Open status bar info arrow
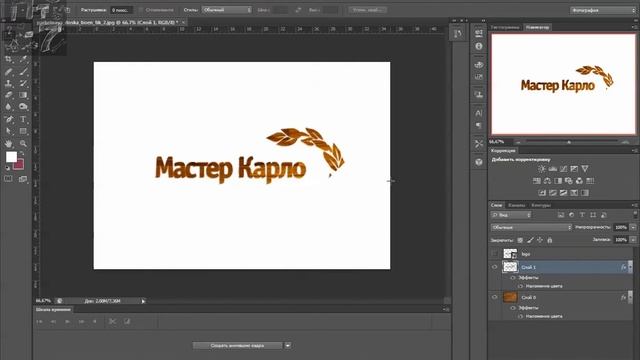 pyautogui.click(x=143, y=301)
